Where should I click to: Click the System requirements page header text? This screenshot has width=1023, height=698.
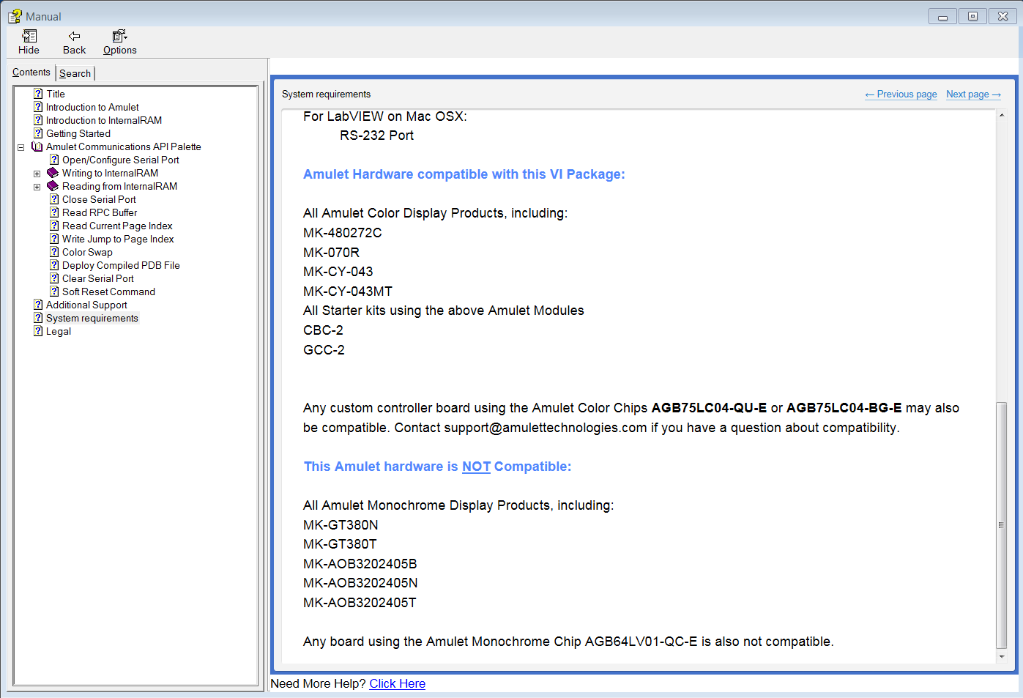(x=326, y=94)
